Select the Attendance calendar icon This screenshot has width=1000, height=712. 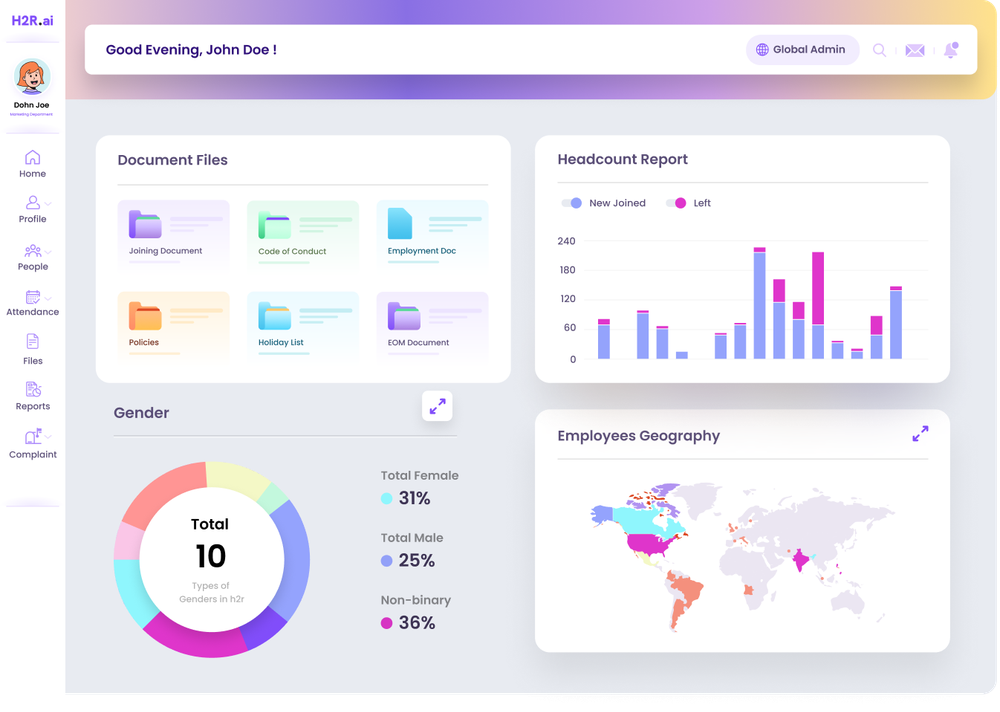coord(33,298)
